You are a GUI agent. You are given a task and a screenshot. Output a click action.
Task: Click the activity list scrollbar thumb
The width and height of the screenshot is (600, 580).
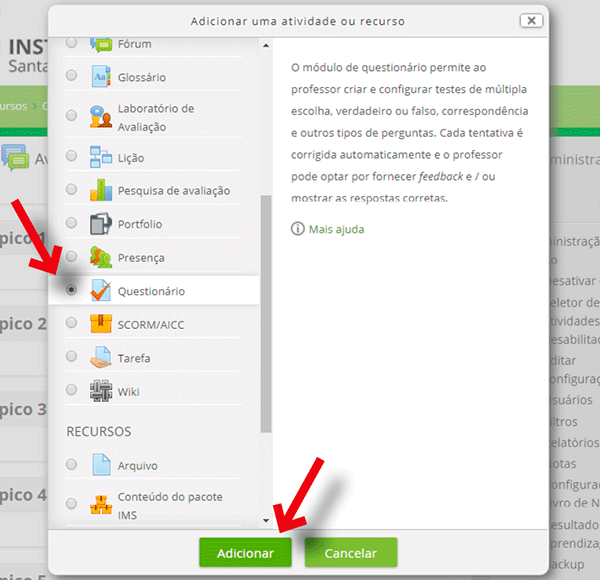[265, 310]
